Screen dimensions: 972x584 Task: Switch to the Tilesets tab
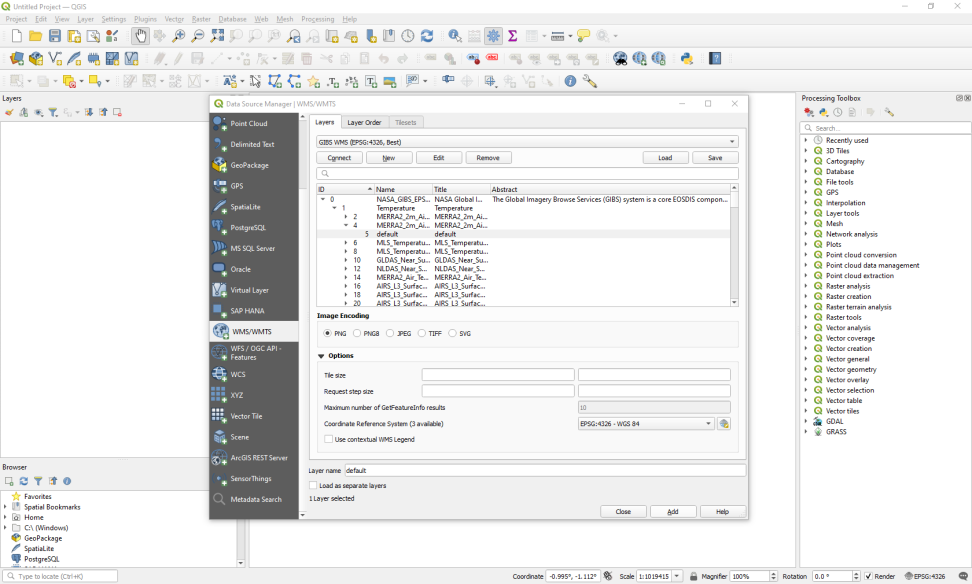click(x=405, y=123)
